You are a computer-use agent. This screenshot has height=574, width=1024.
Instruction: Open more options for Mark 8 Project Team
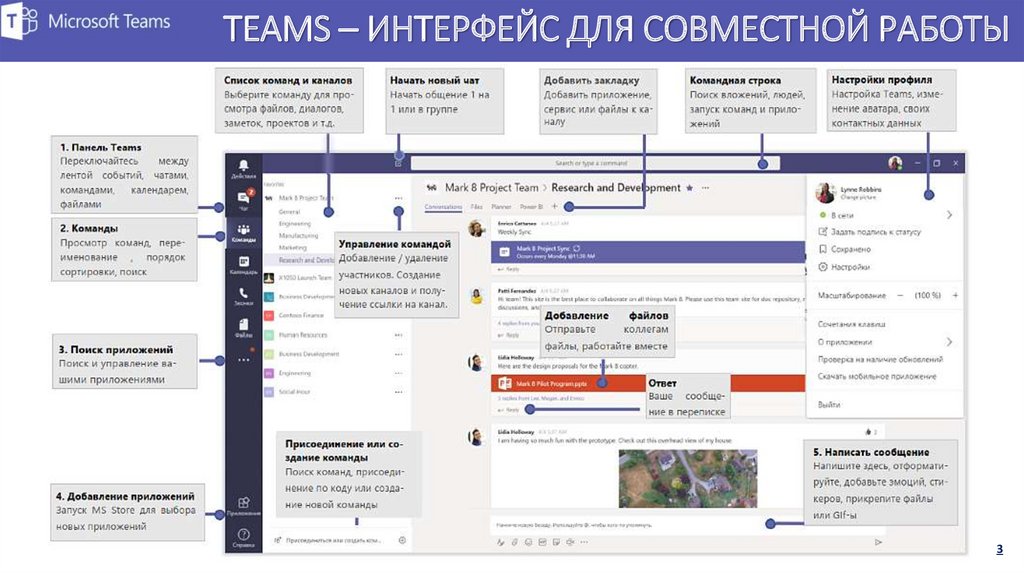click(x=398, y=198)
